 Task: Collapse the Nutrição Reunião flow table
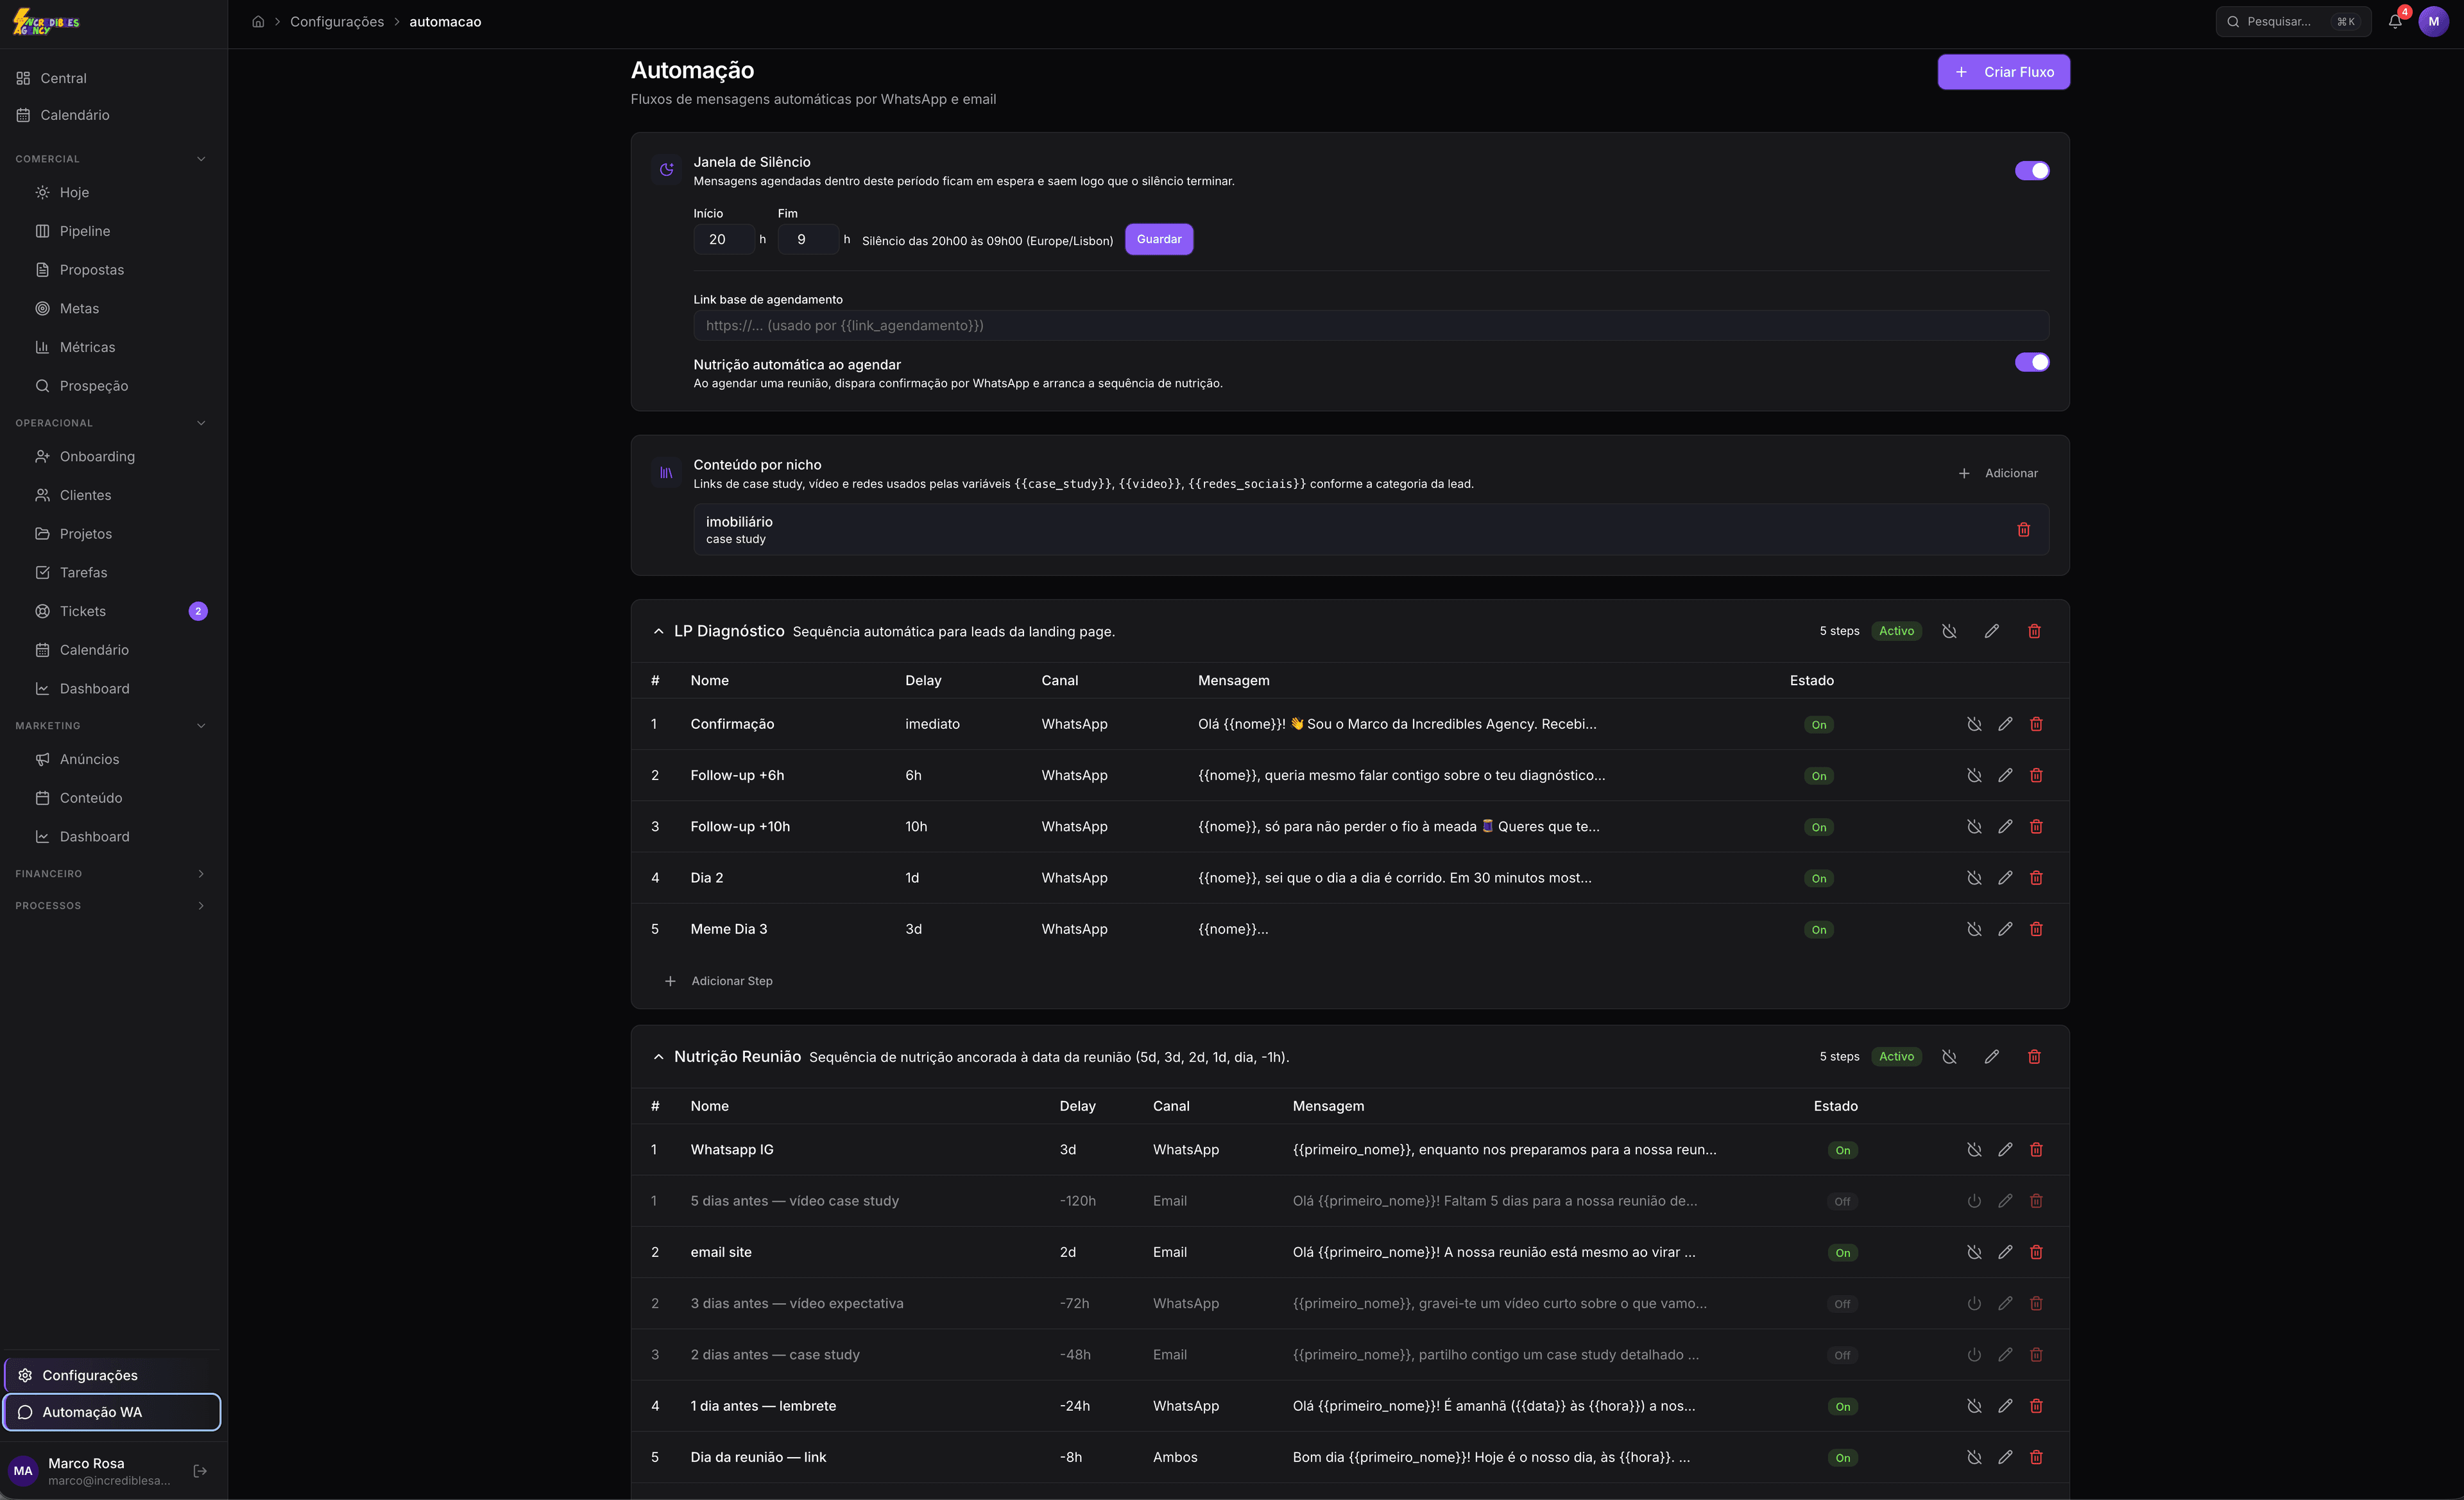(658, 1057)
